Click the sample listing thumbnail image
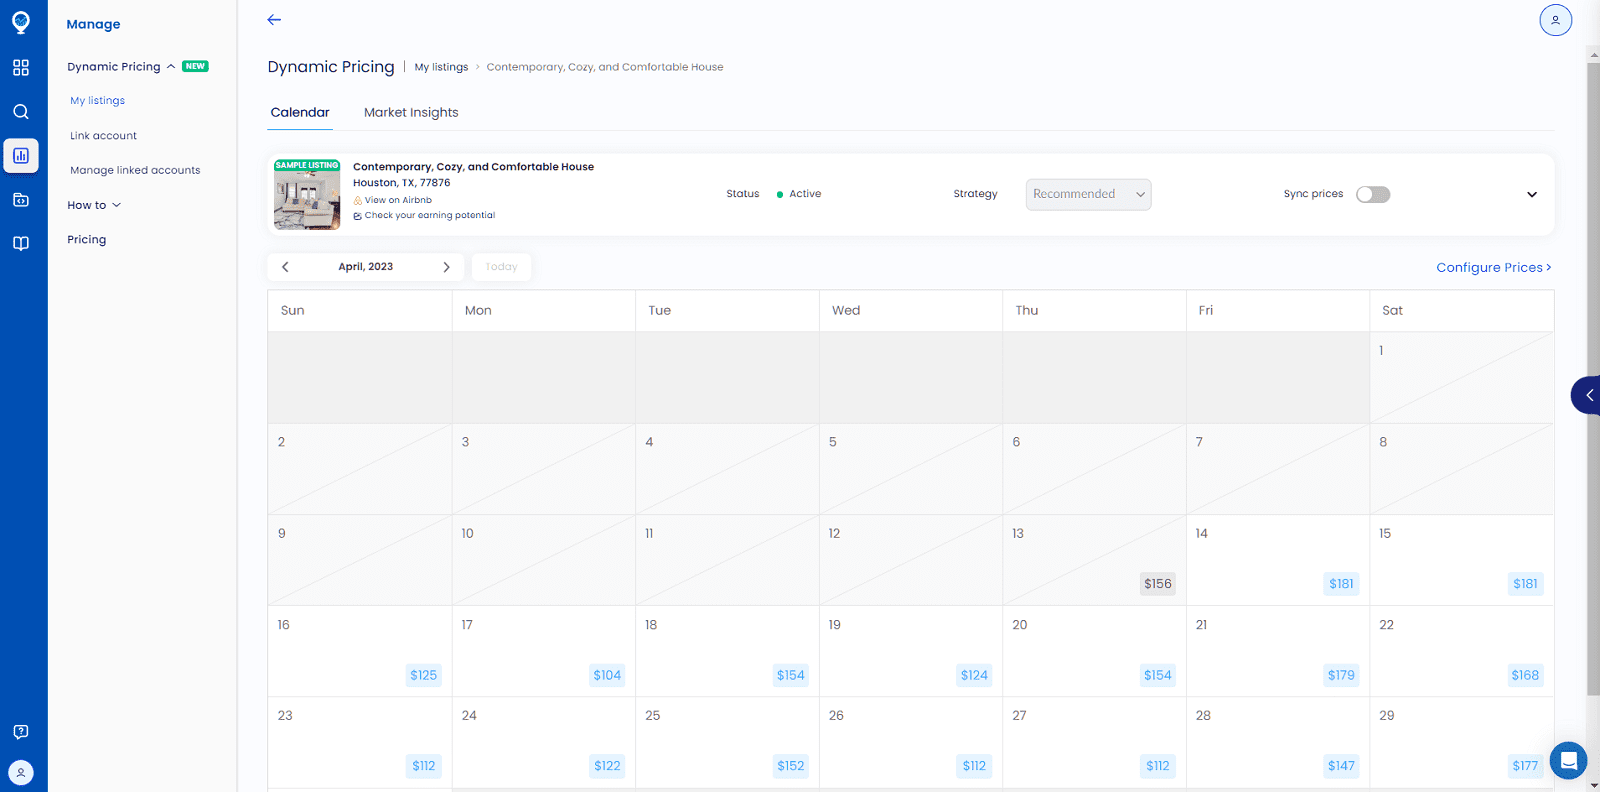1600x792 pixels. pyautogui.click(x=307, y=195)
